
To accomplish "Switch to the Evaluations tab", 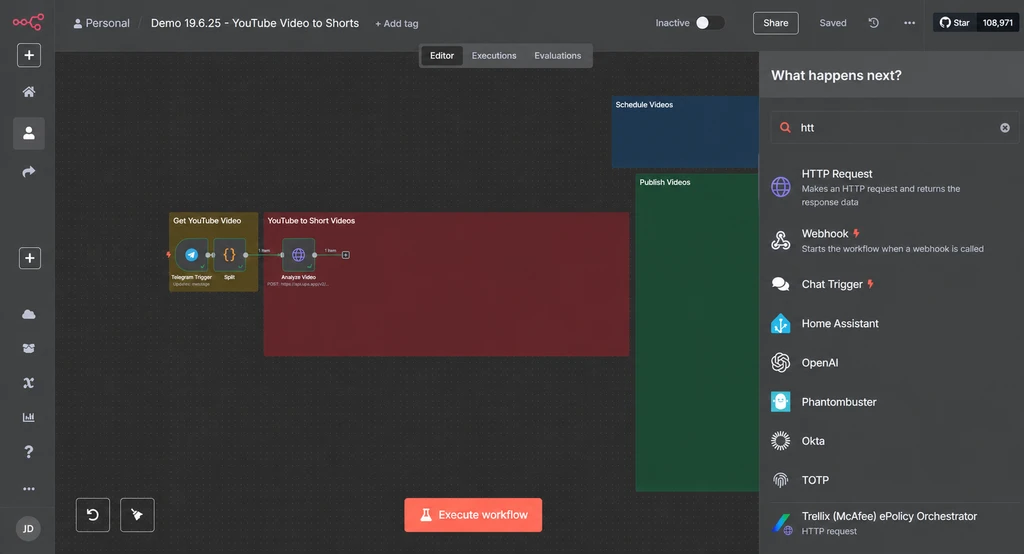I will [557, 56].
